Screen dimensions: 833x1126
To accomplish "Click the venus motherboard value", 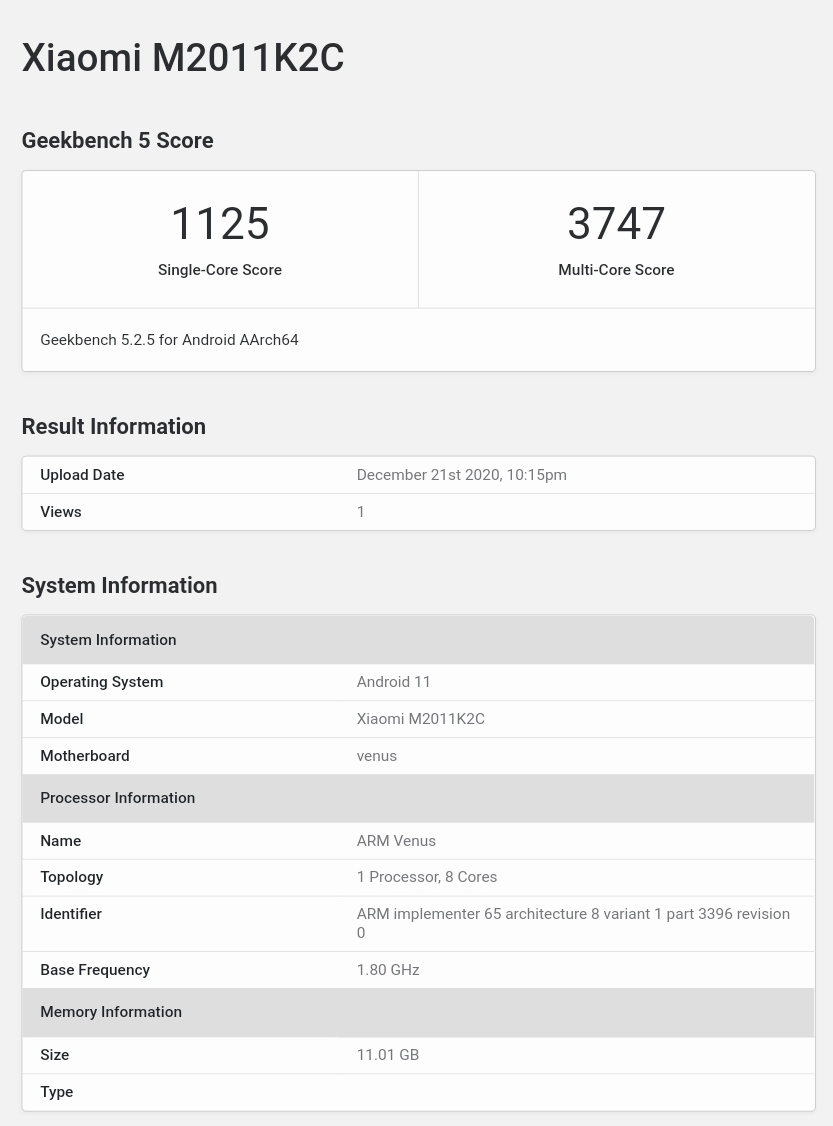I will [376, 756].
